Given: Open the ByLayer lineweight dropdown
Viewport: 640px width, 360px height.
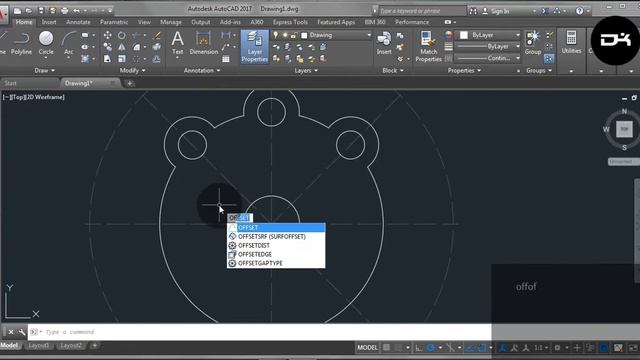Looking at the screenshot, I should coord(488,47).
